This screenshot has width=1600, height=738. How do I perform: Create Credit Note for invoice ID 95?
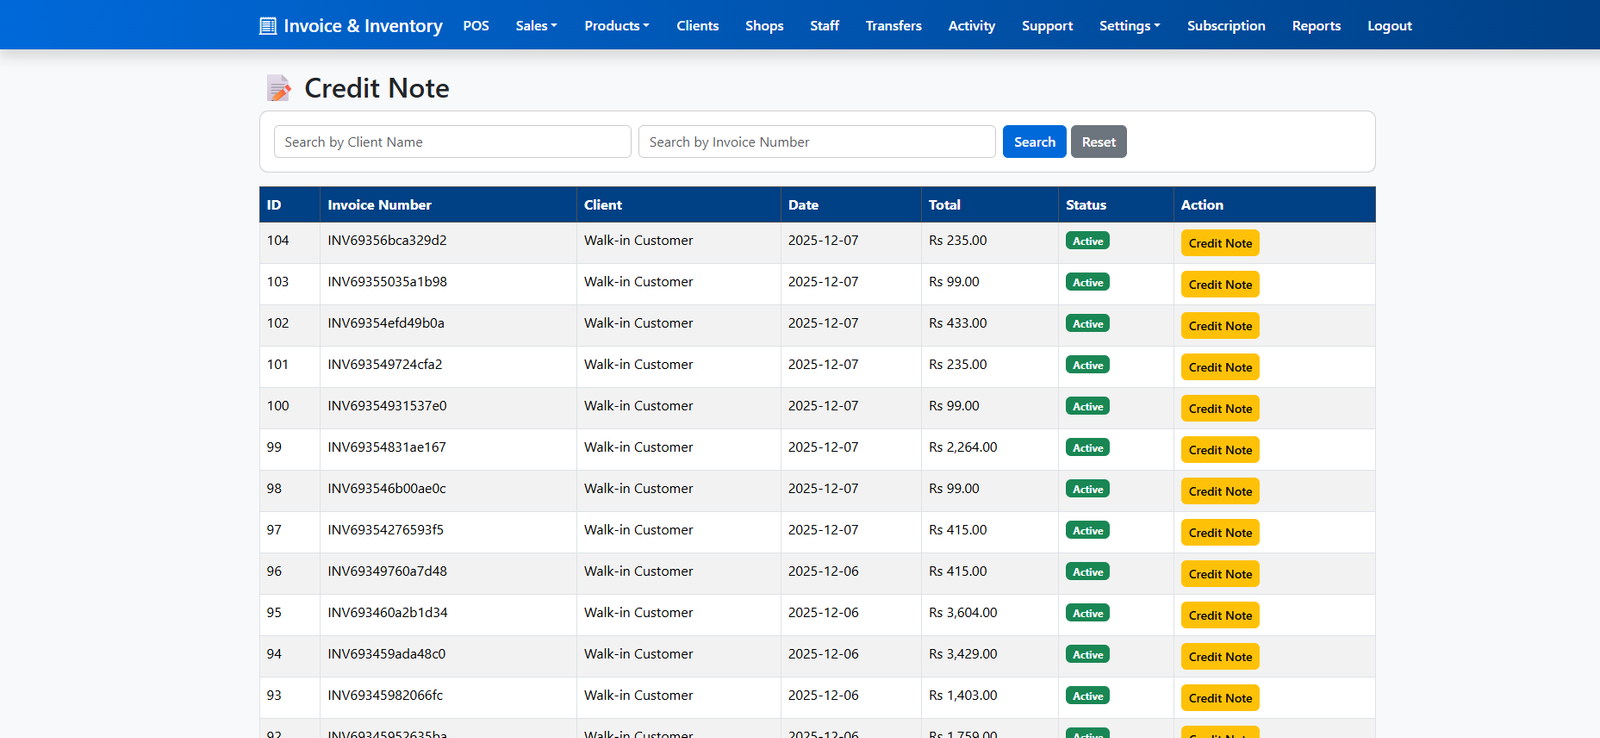tap(1220, 615)
